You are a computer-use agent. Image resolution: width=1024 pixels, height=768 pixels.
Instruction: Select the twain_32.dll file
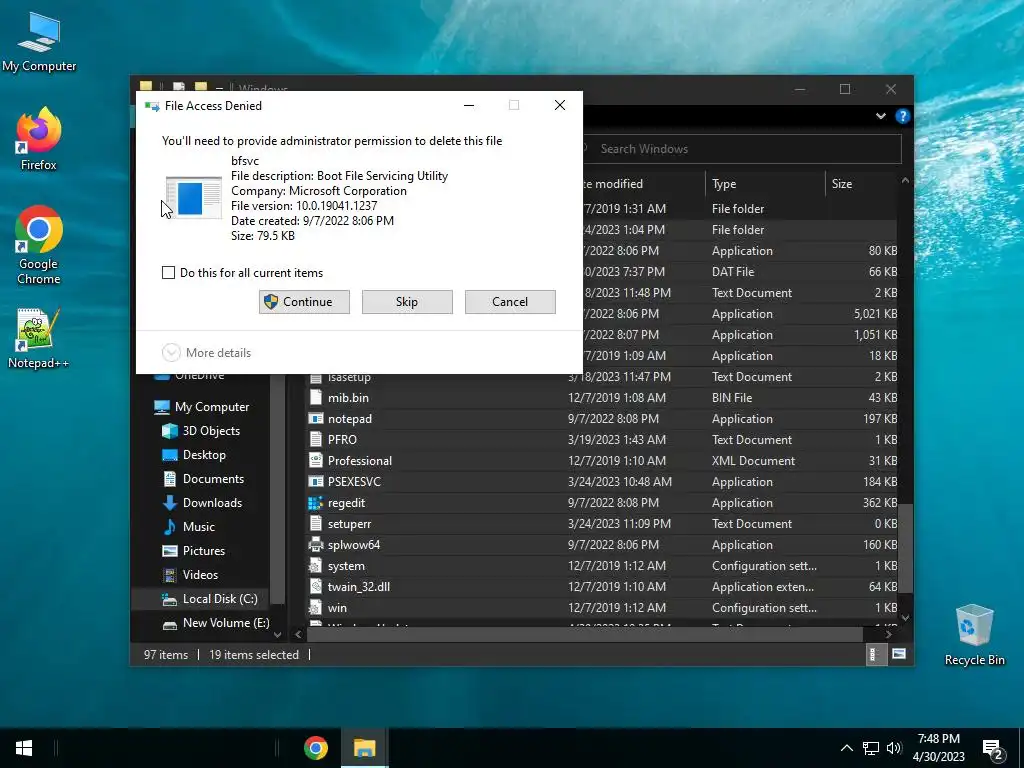[601, 586]
